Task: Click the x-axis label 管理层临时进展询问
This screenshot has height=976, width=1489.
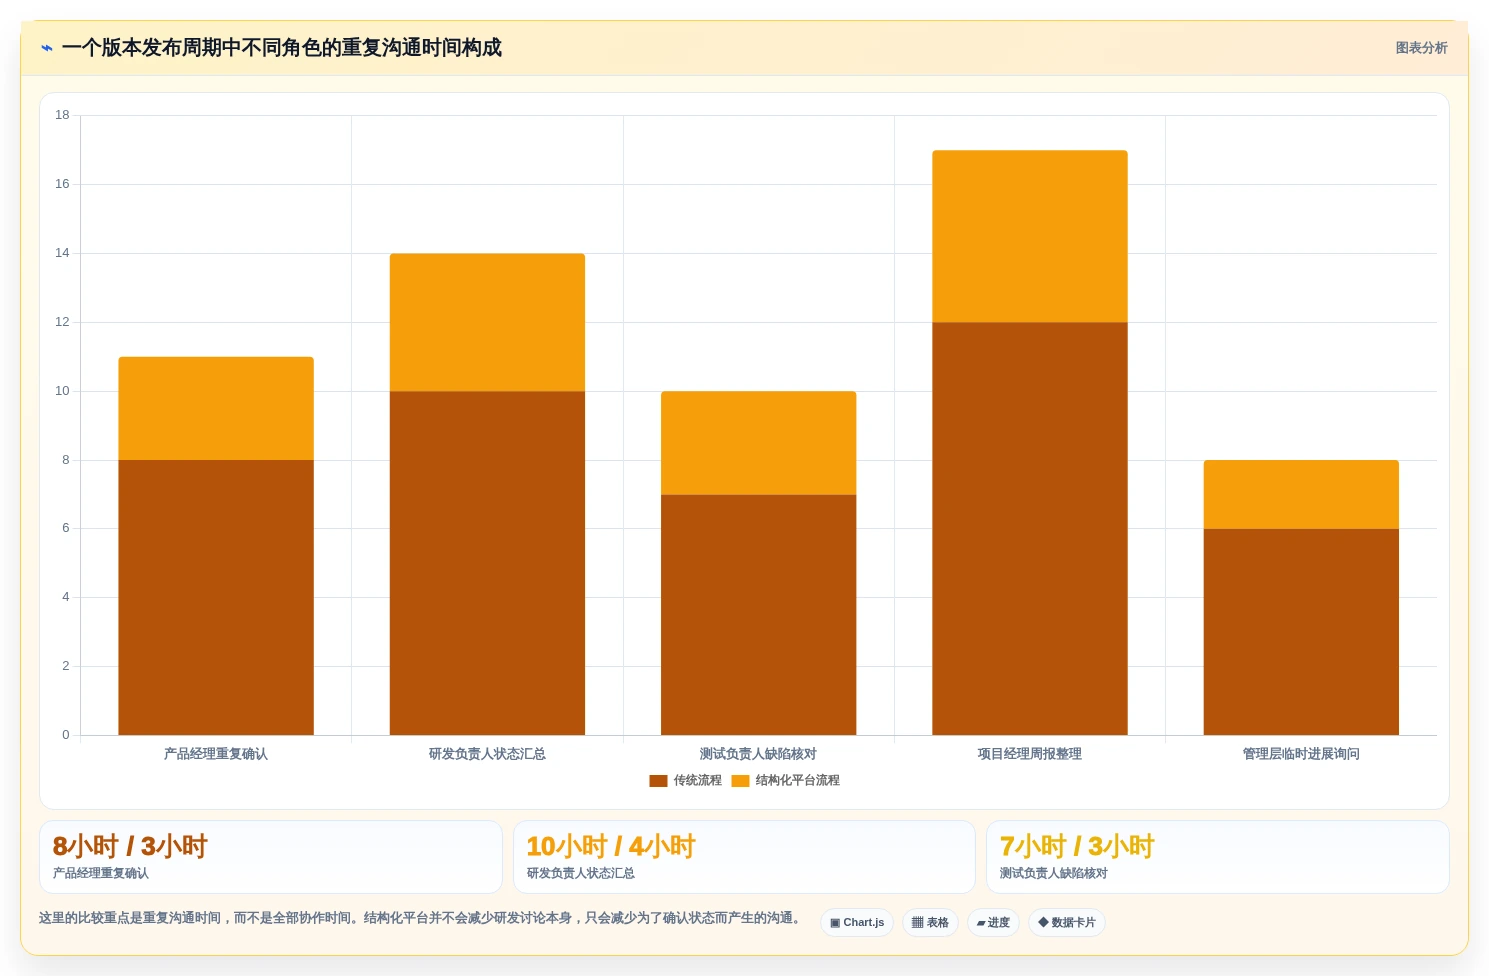Action: pyautogui.click(x=1301, y=754)
